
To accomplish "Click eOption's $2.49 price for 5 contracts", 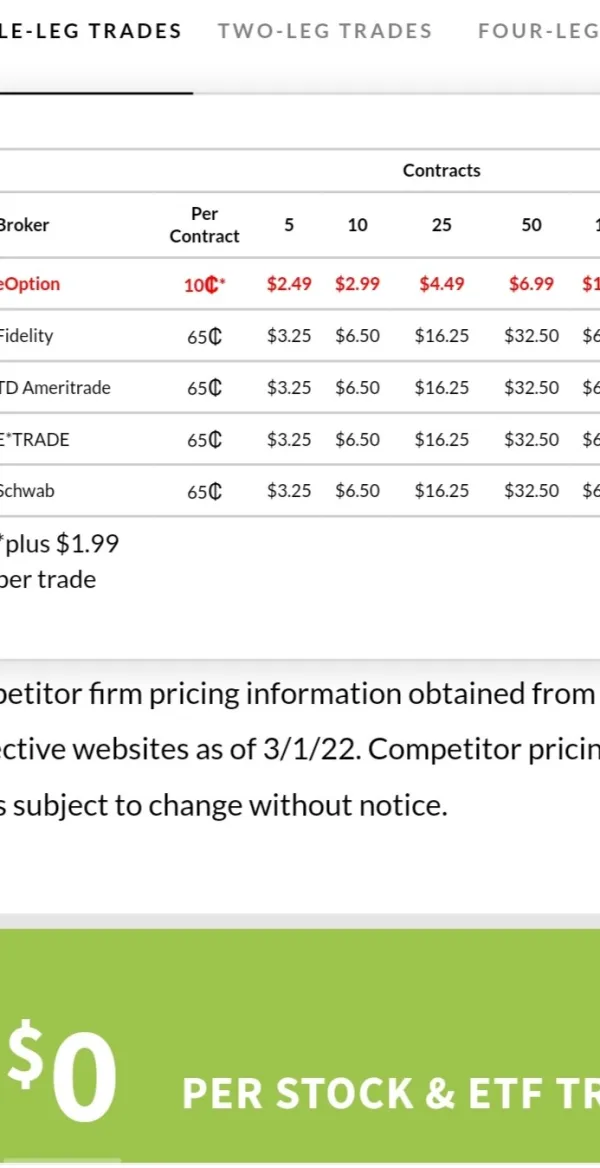I will point(289,284).
